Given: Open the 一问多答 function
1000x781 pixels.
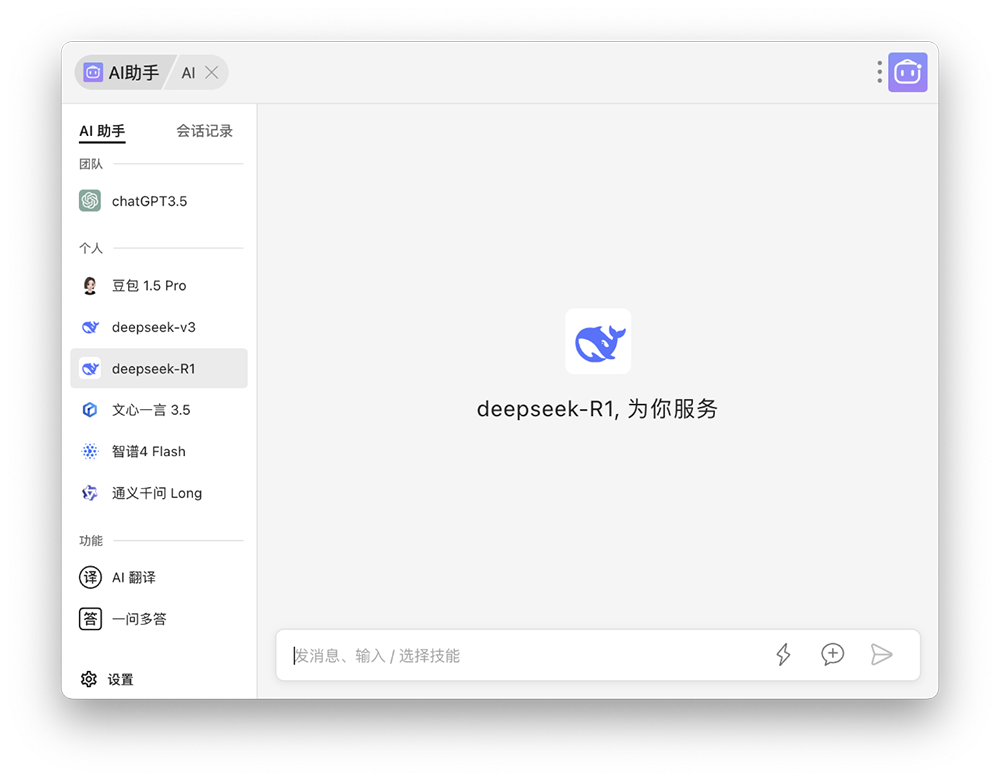Looking at the screenshot, I should point(159,619).
